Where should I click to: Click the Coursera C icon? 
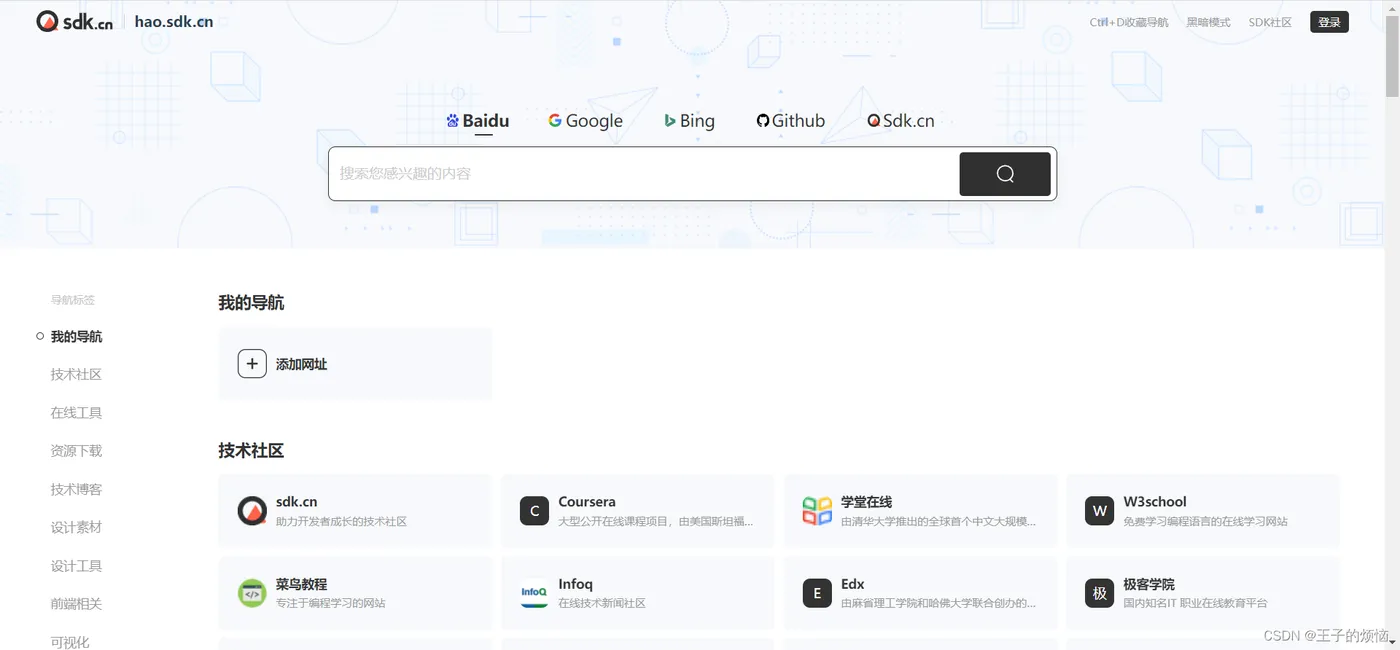535,511
